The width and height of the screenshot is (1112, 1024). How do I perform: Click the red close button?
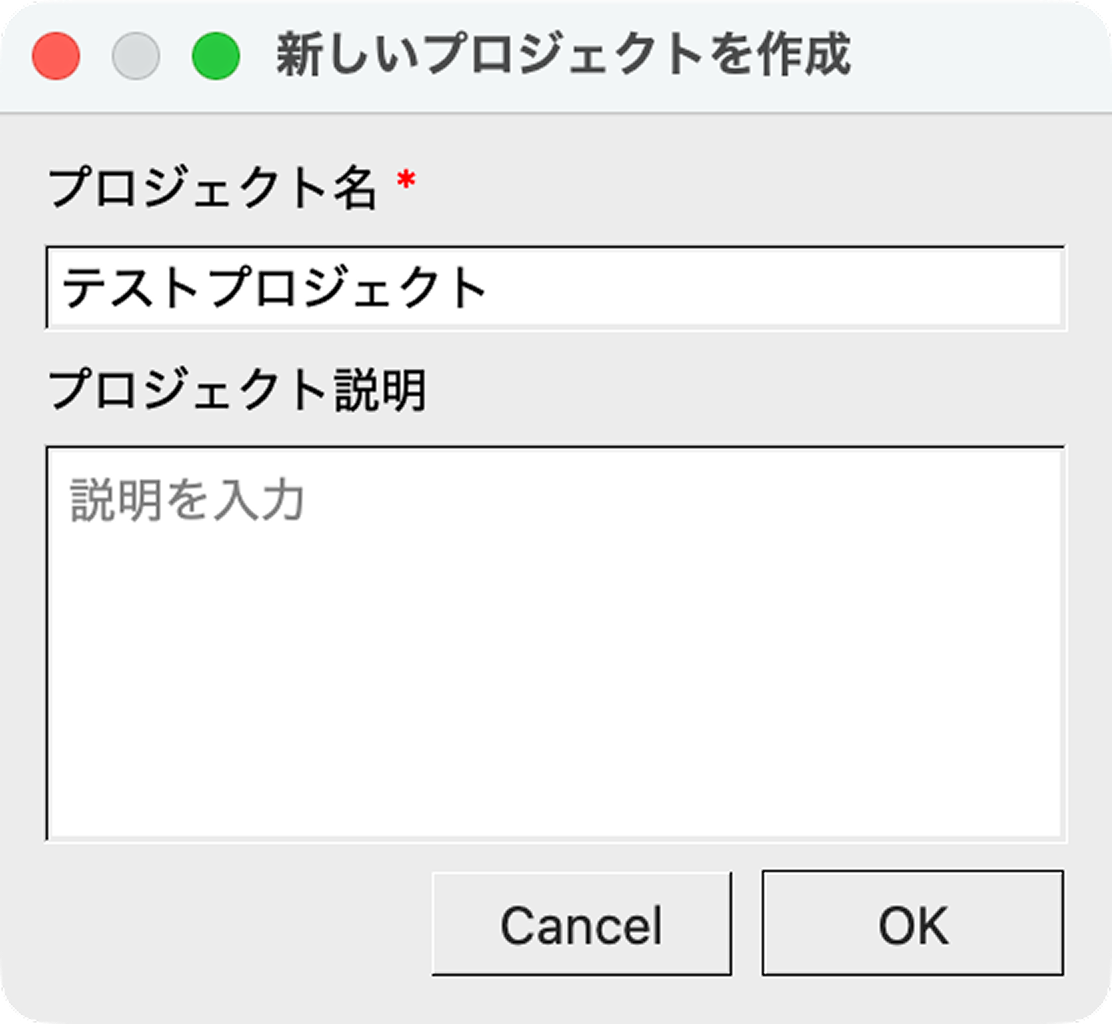click(x=57, y=55)
